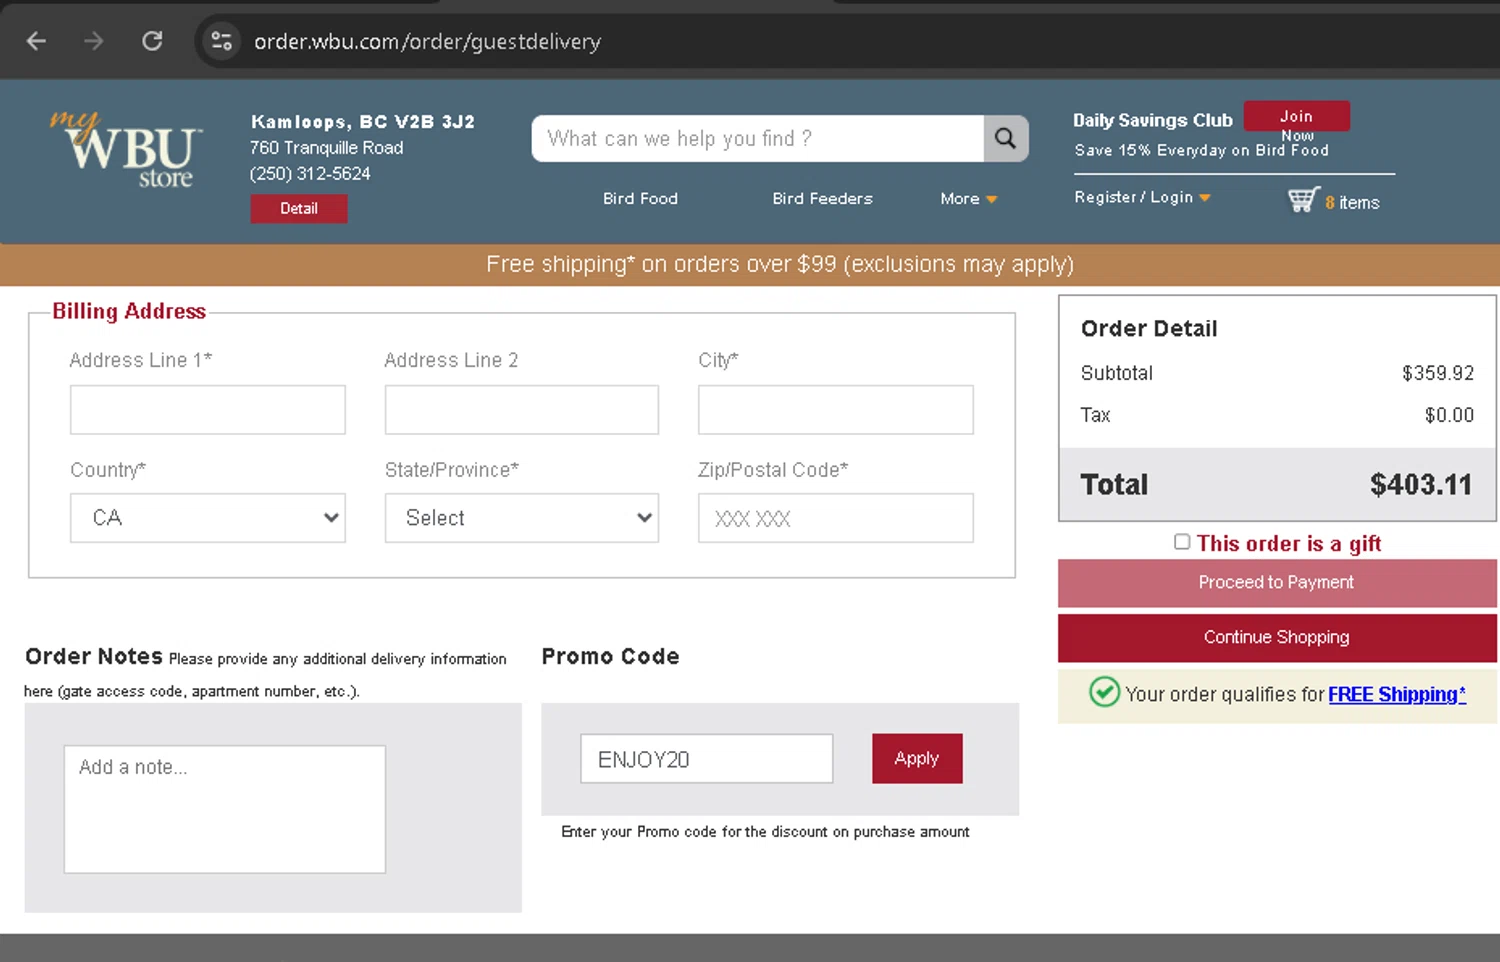Expand the More menu
The image size is (1500, 962).
pyautogui.click(x=968, y=198)
